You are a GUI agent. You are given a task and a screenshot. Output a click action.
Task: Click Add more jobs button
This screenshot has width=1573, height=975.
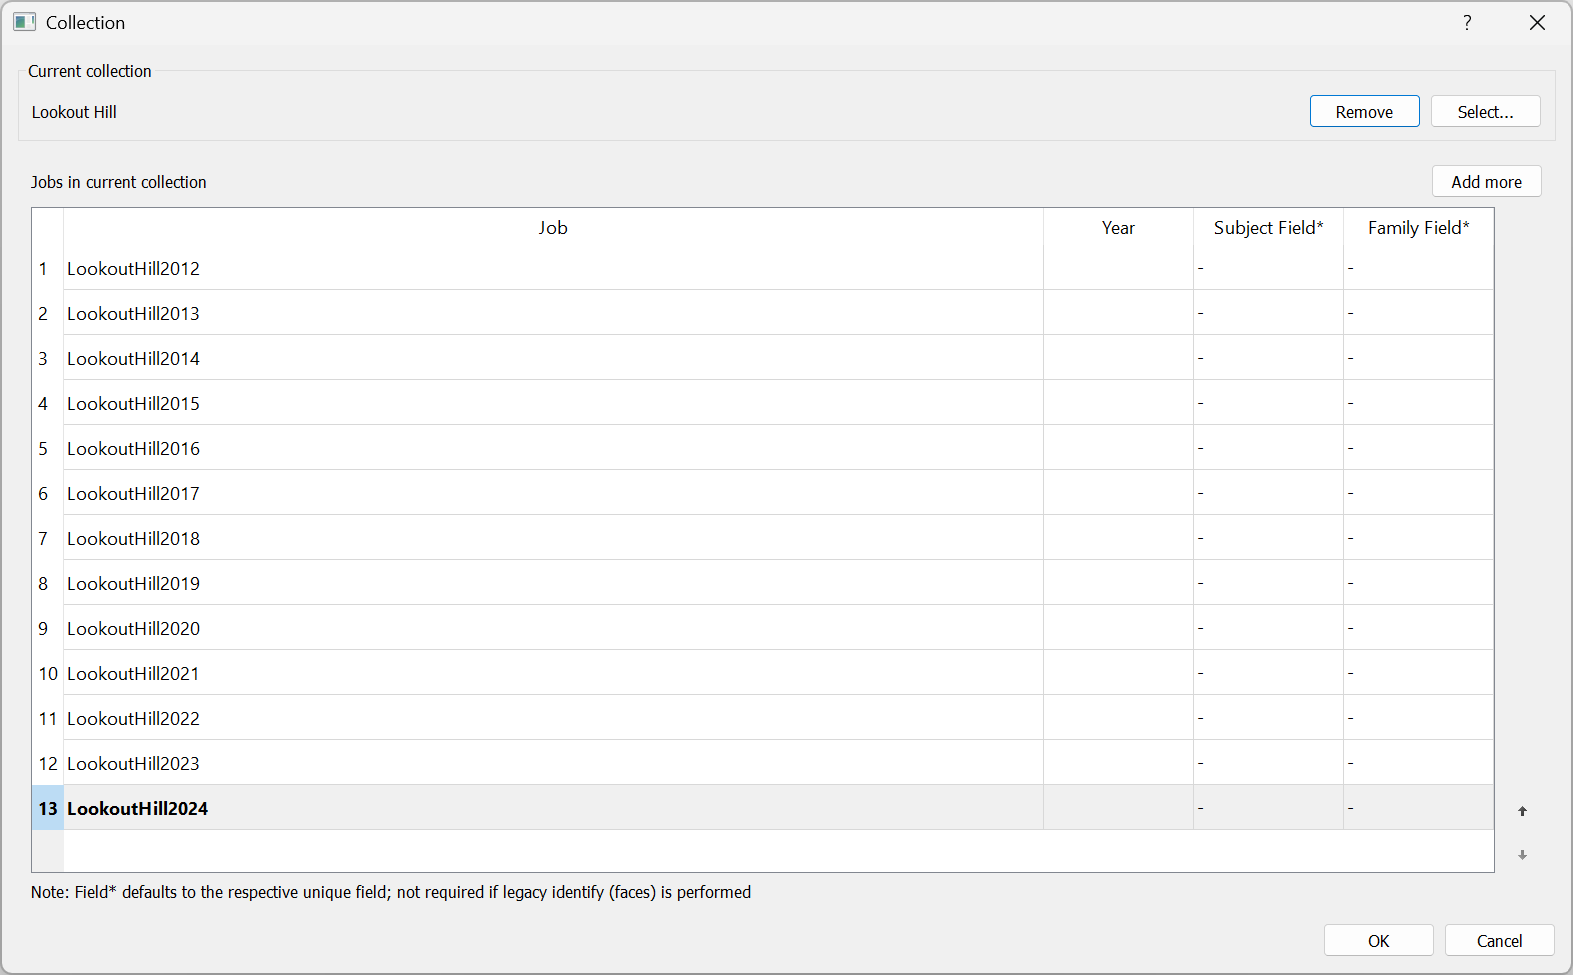pyautogui.click(x=1486, y=182)
